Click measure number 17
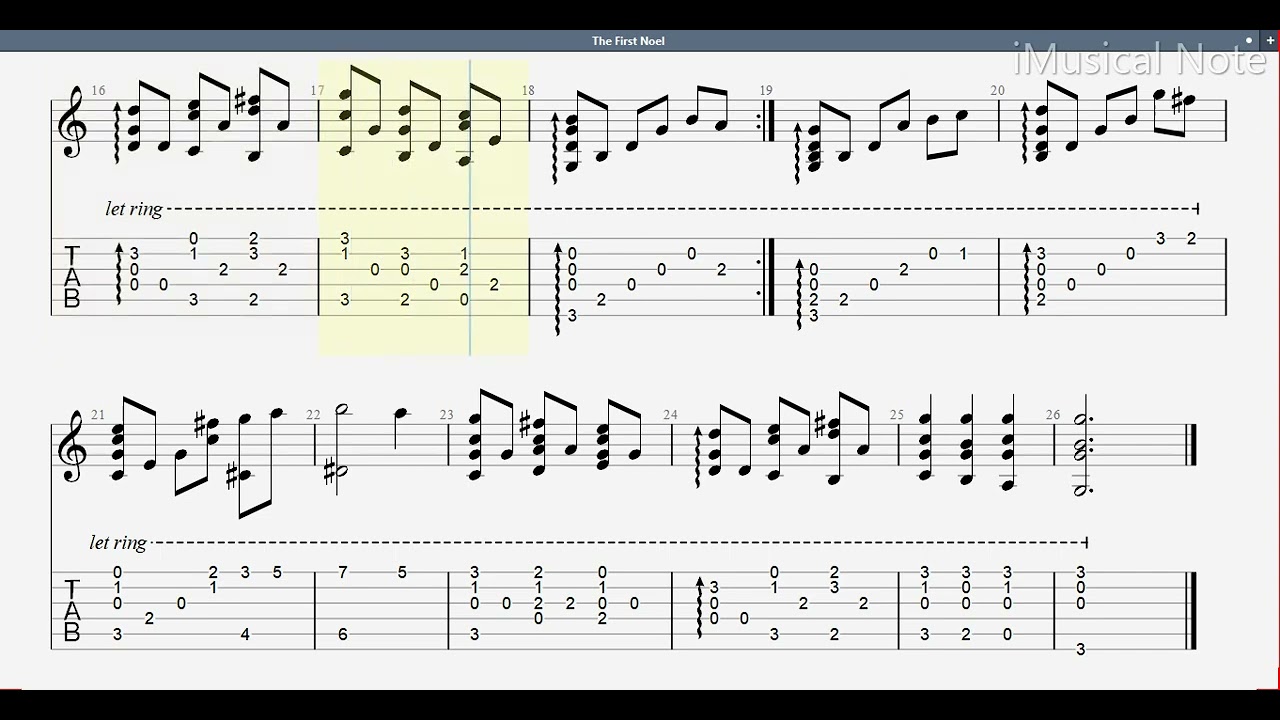The image size is (1280, 720). pos(317,90)
